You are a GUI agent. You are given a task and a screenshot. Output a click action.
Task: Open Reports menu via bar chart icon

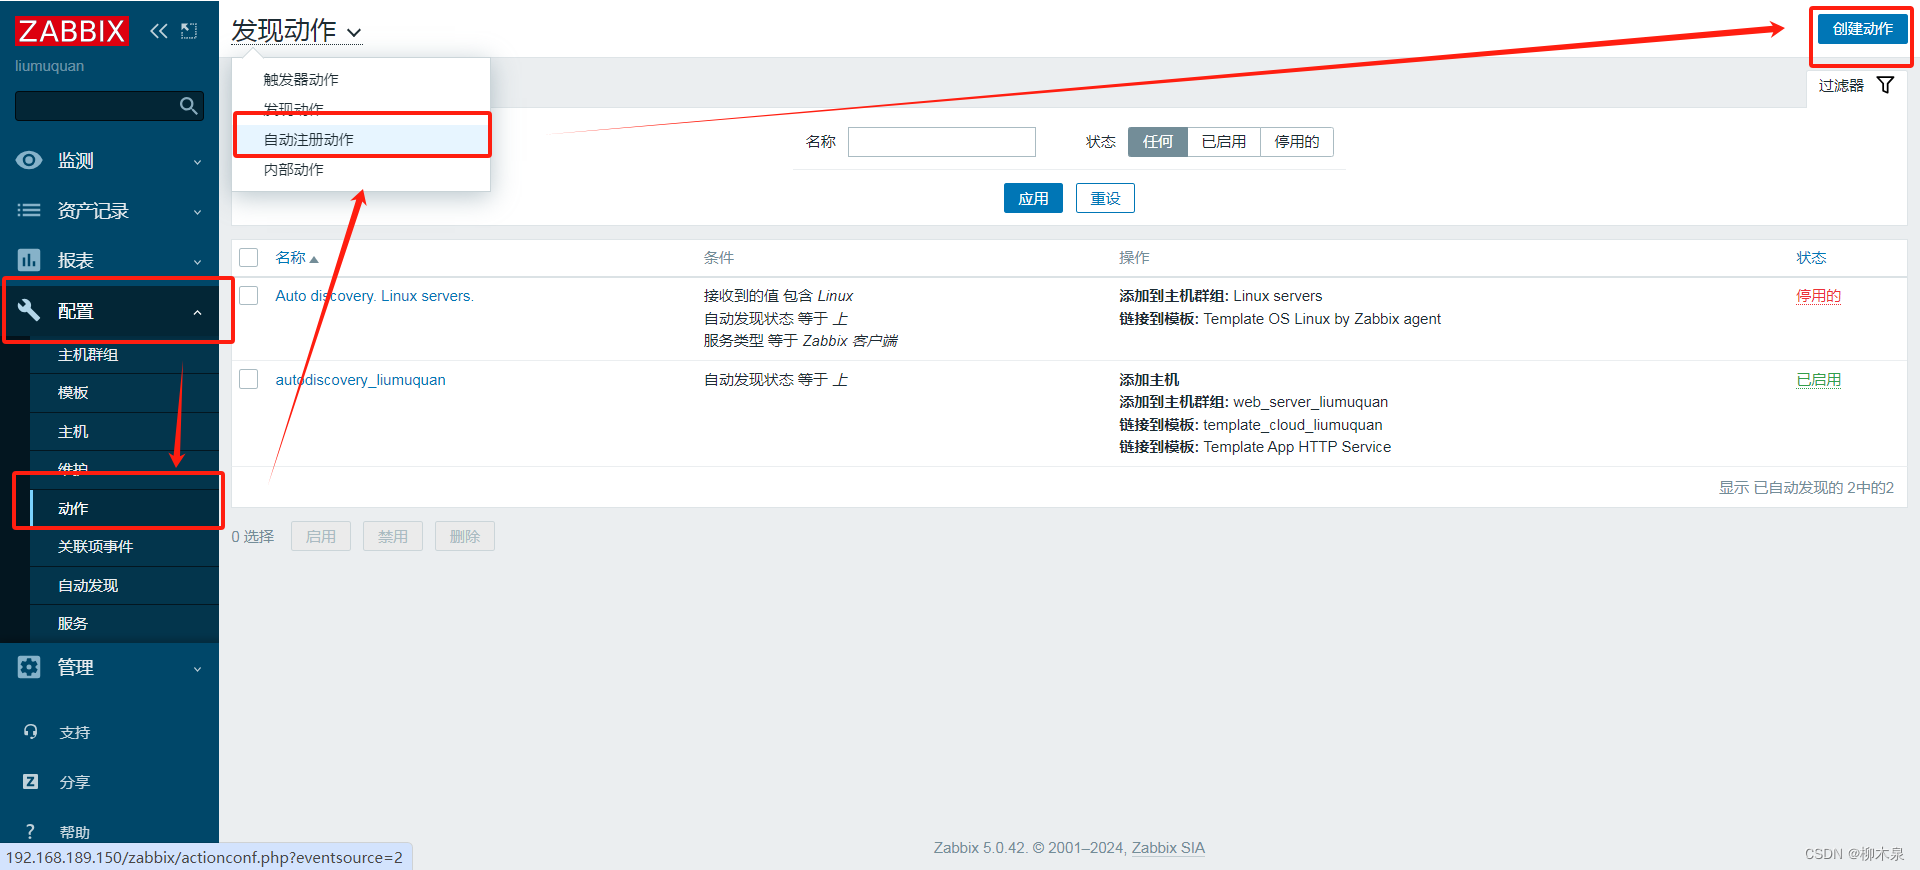(29, 260)
